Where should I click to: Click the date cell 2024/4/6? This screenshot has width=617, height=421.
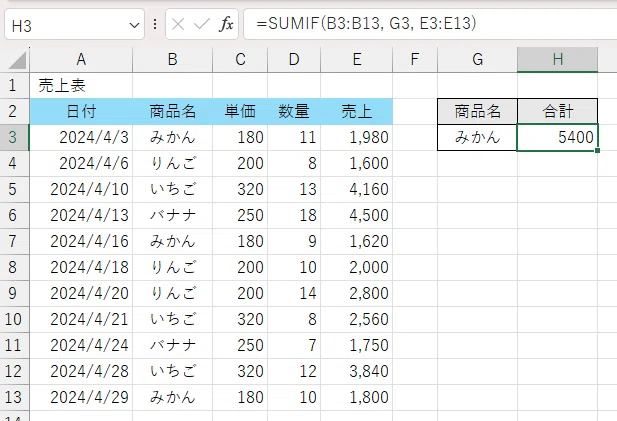(81, 163)
